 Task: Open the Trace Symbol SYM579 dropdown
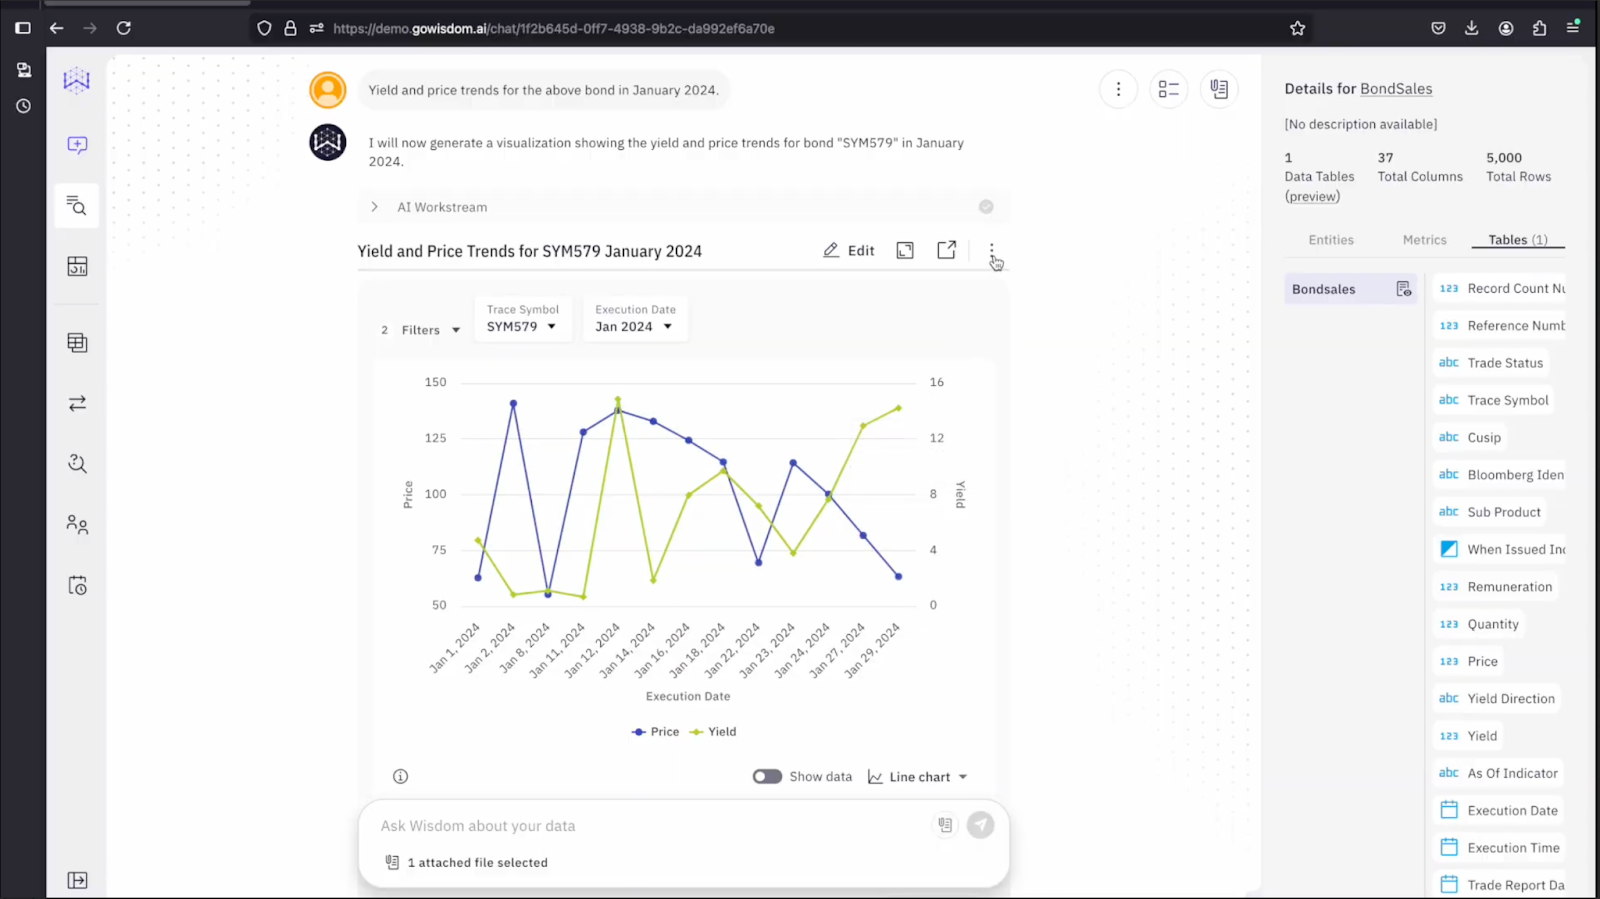[x=522, y=319]
